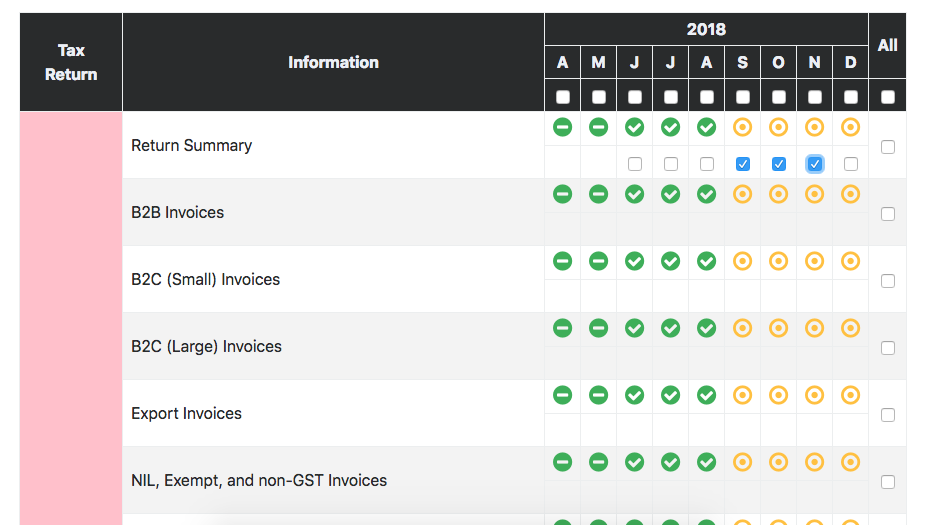Click Export Invoices May green minus icon

[598, 395]
